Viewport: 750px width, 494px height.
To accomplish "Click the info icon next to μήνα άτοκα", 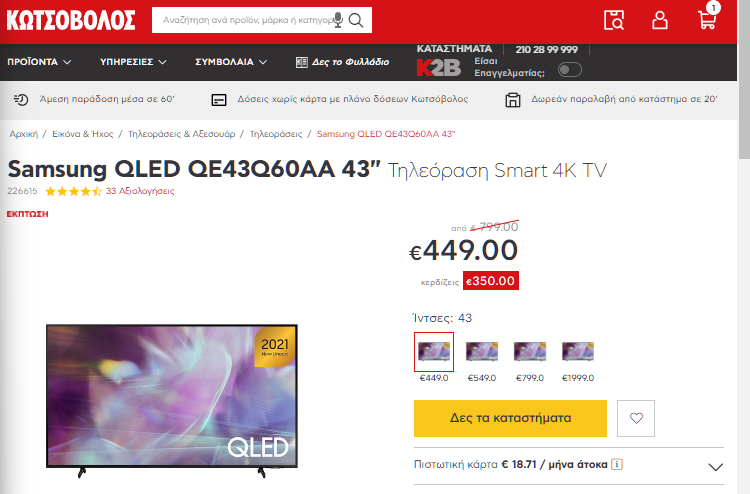I will 617,464.
